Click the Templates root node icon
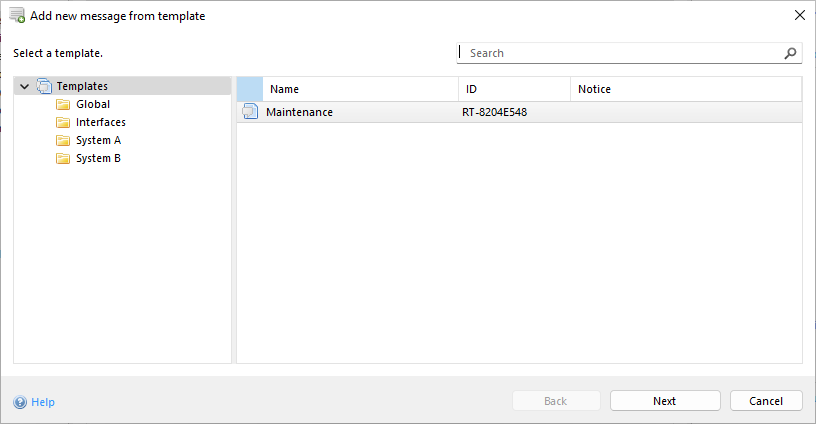The image size is (816, 424). pyautogui.click(x=44, y=87)
